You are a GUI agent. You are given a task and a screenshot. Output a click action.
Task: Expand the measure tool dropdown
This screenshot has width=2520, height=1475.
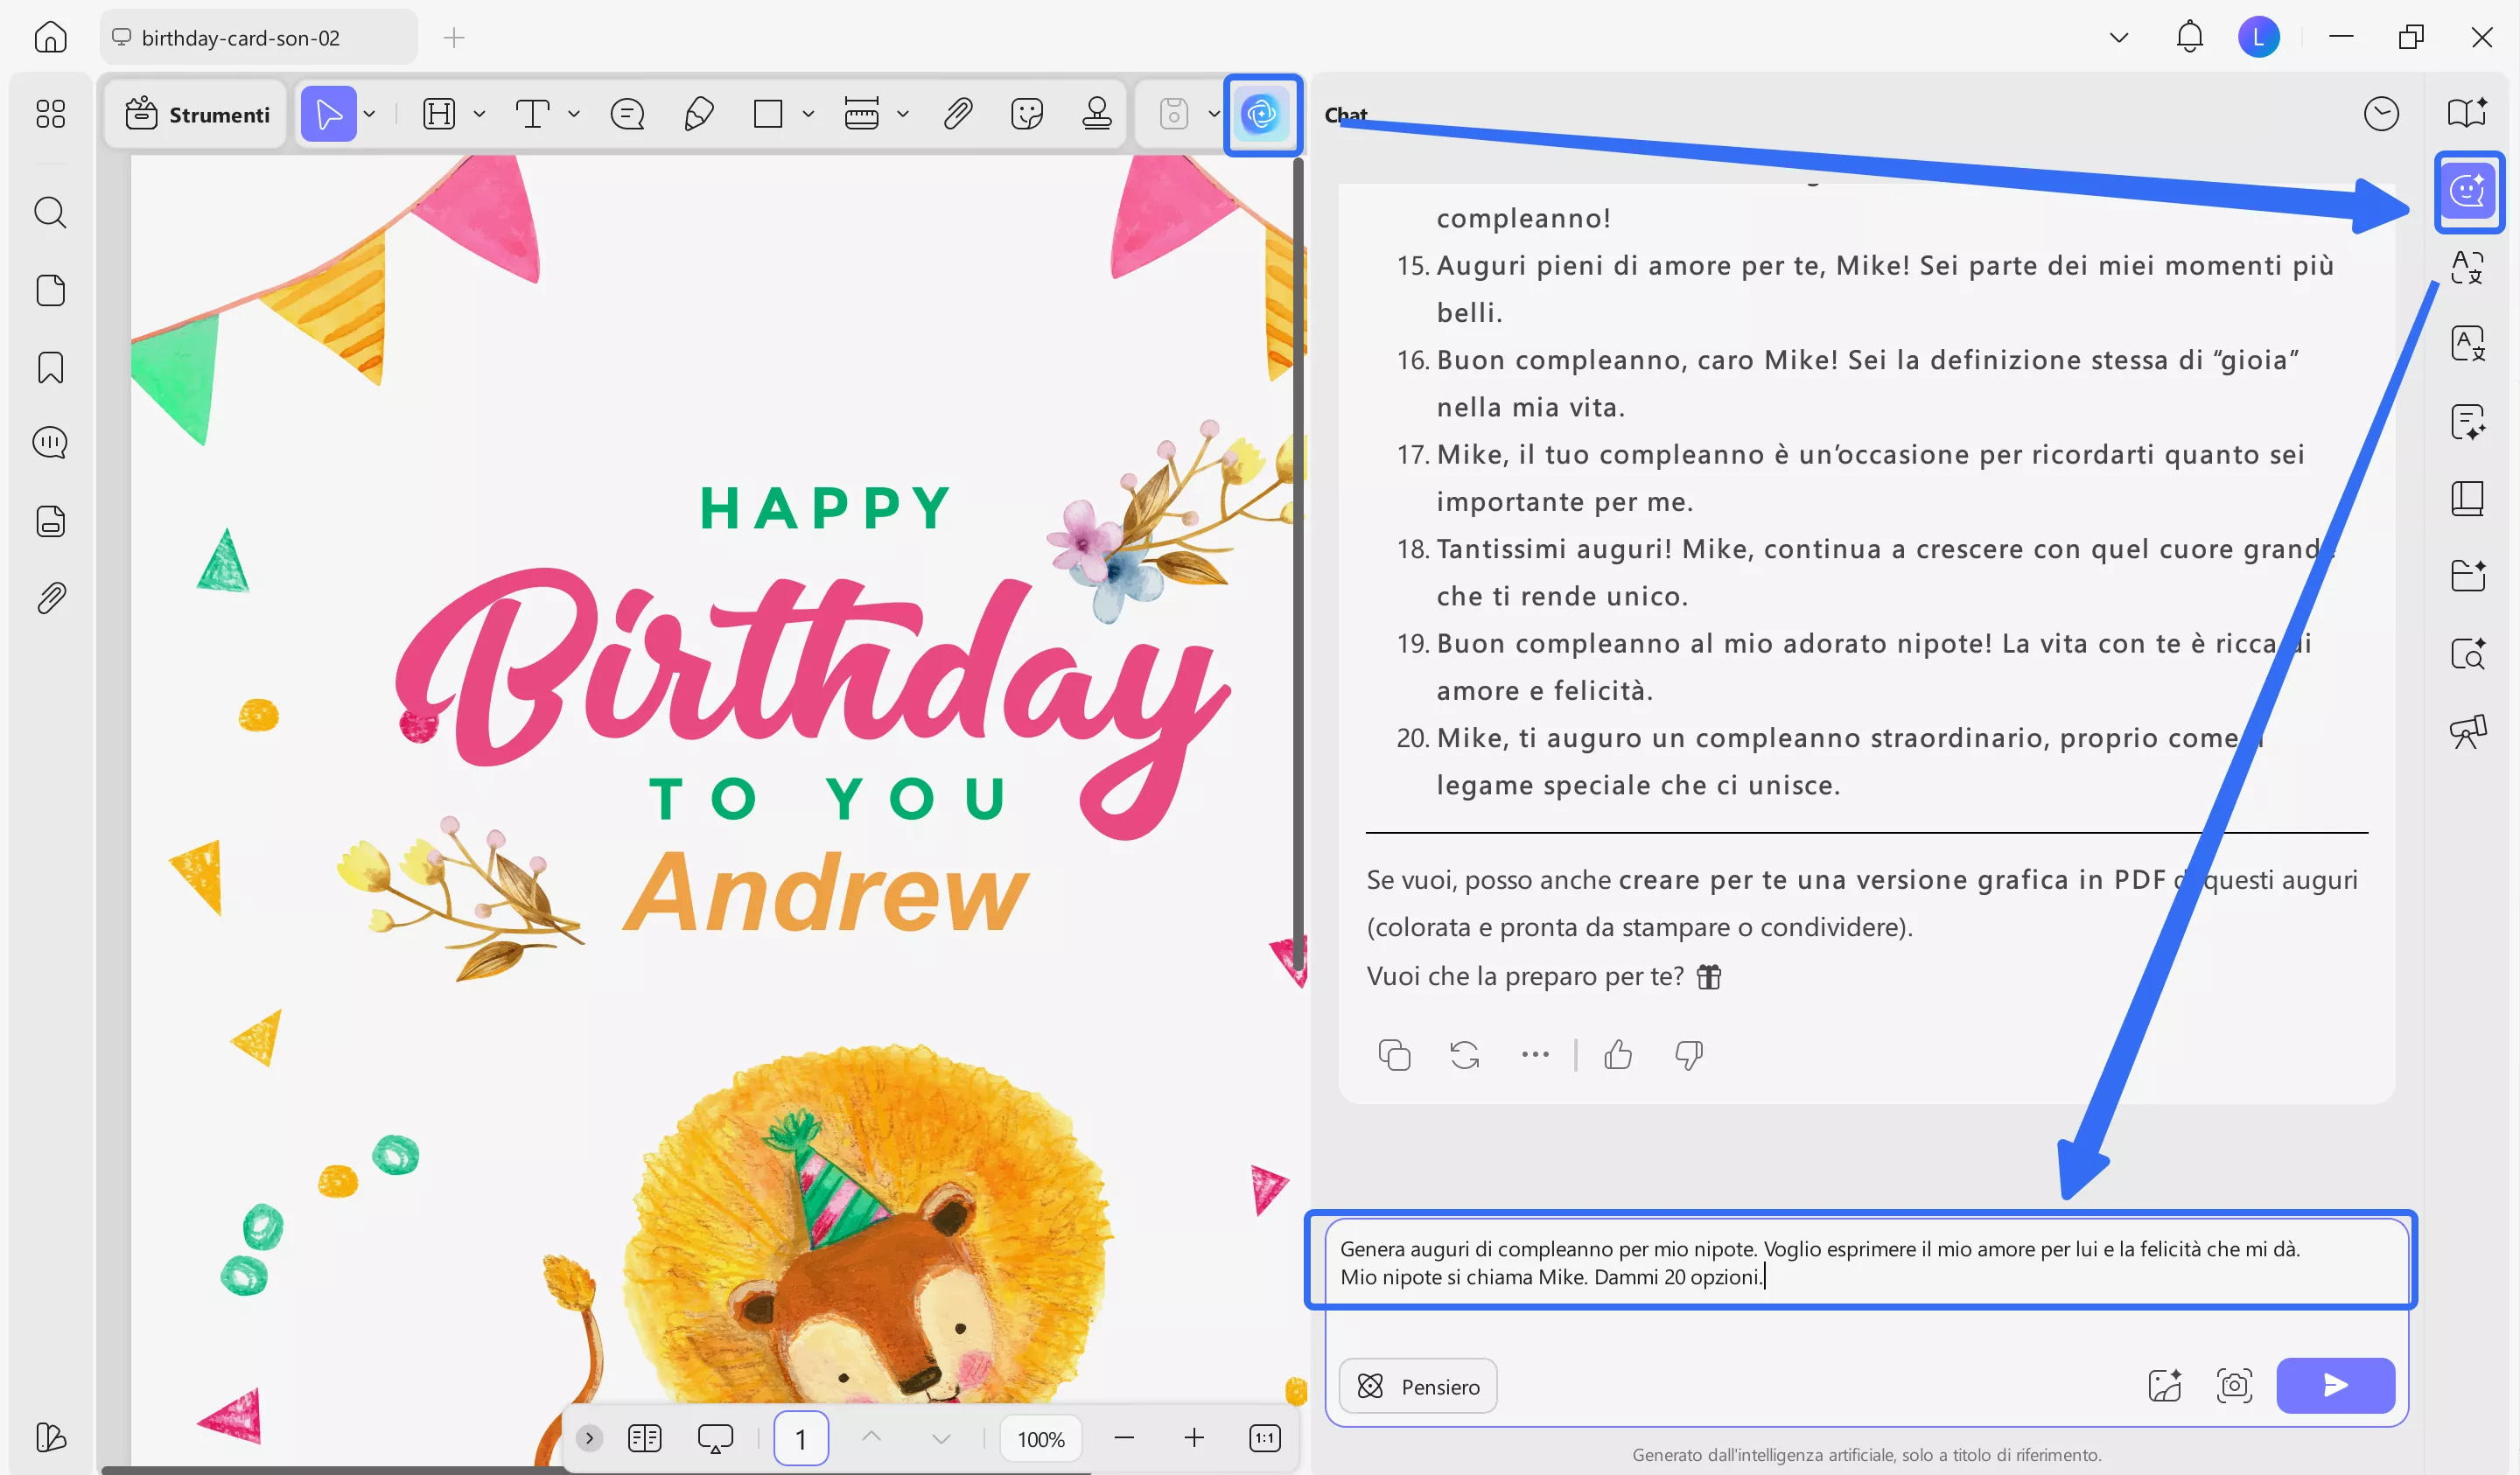904,114
